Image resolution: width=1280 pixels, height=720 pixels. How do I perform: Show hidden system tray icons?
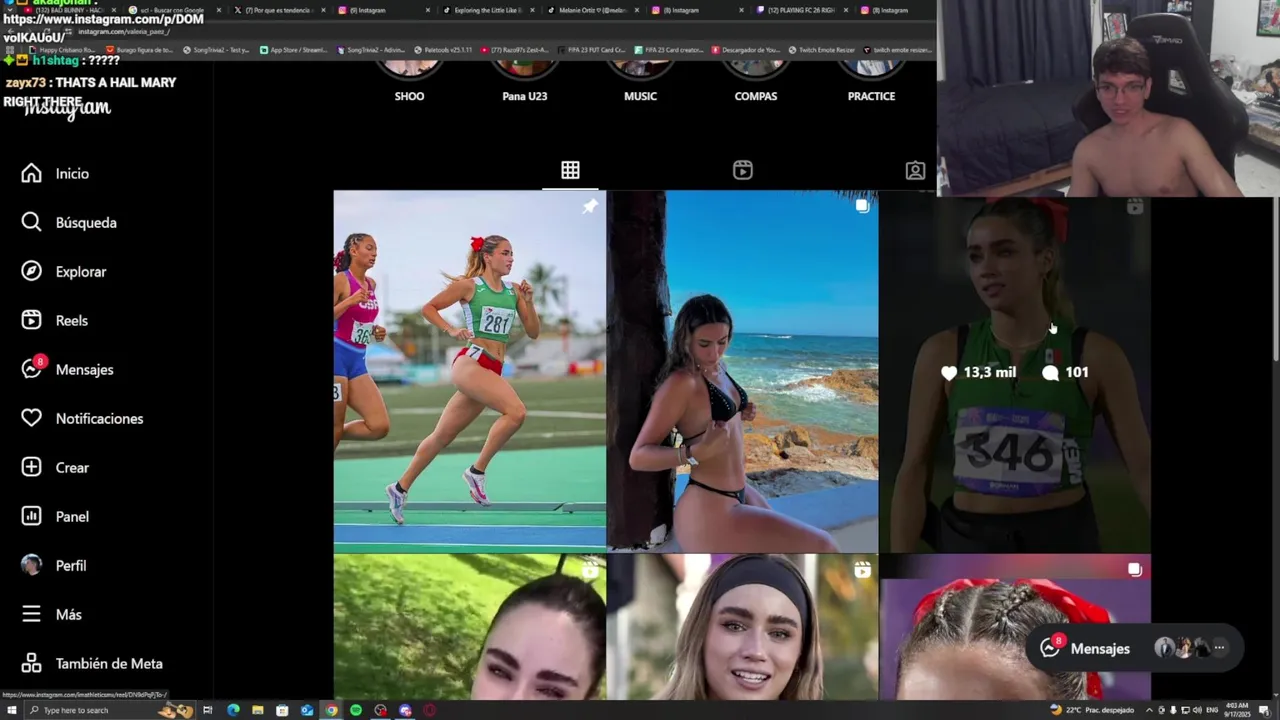point(1149,710)
